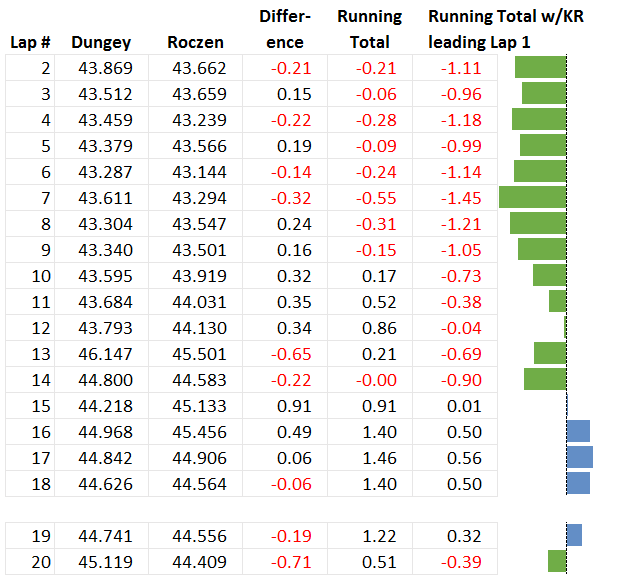Click Dungey's lap 13 time 46.147
The image size is (619, 582).
(x=103, y=353)
